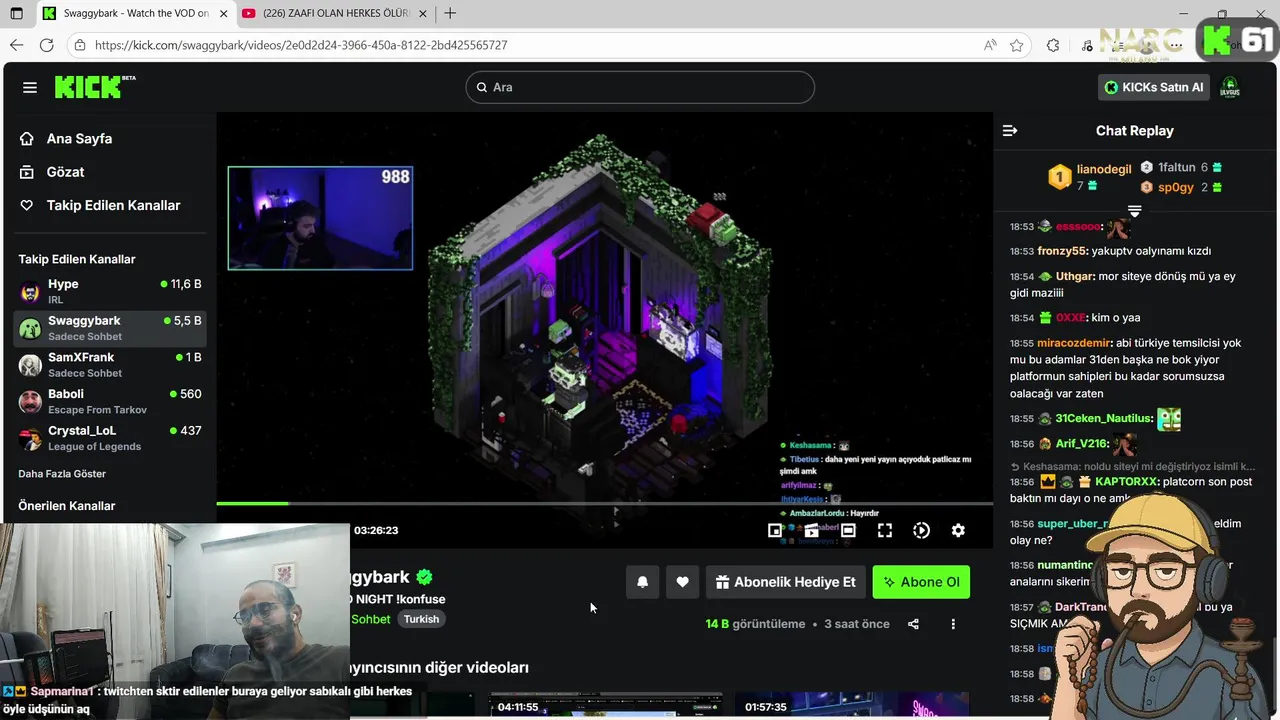Viewport: 1280px width, 720px height.
Task: Open tab actions menu icon
Action: pos(16,14)
